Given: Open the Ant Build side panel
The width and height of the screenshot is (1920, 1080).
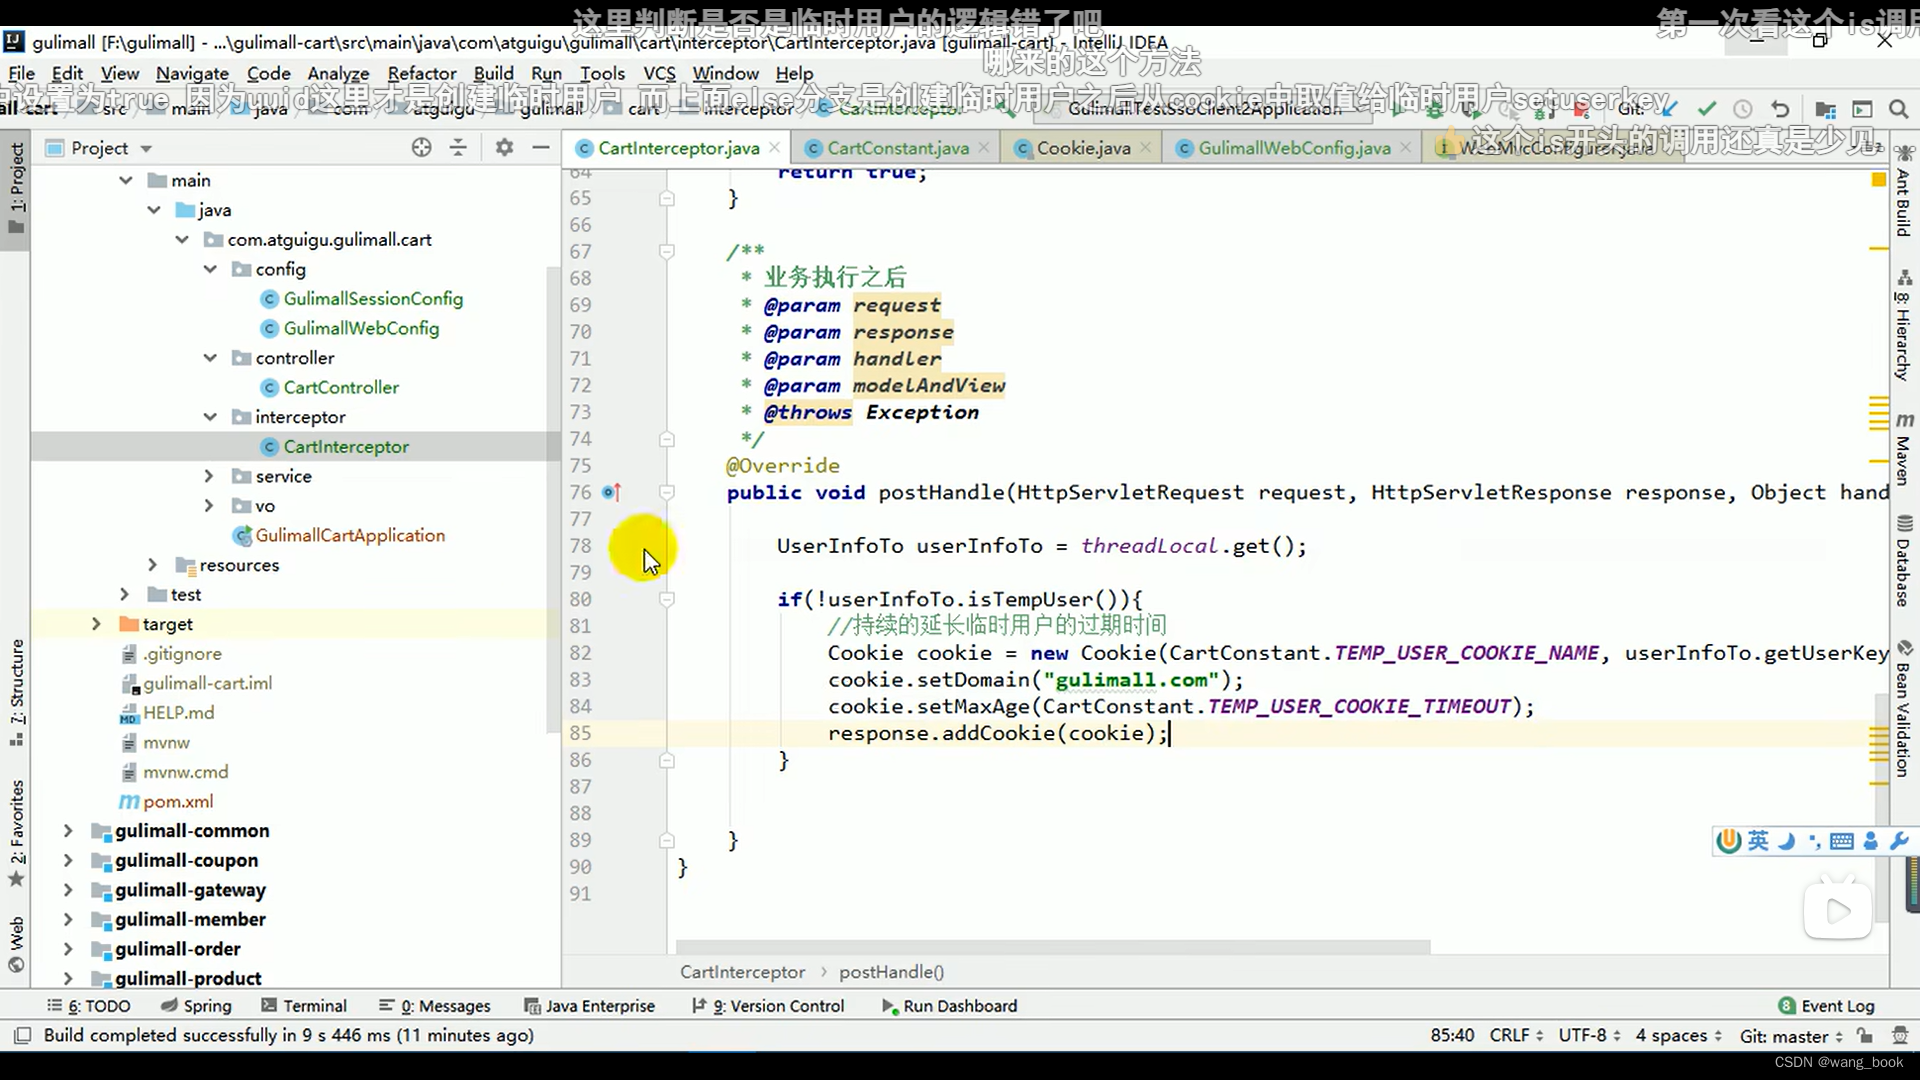Looking at the screenshot, I should tap(1903, 192).
